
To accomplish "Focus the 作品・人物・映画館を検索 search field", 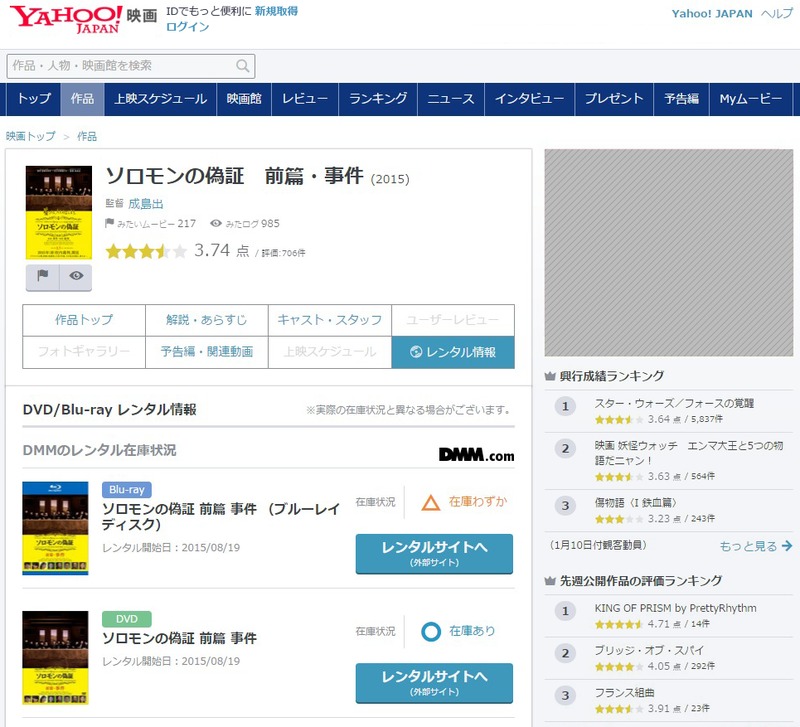I will 131,66.
